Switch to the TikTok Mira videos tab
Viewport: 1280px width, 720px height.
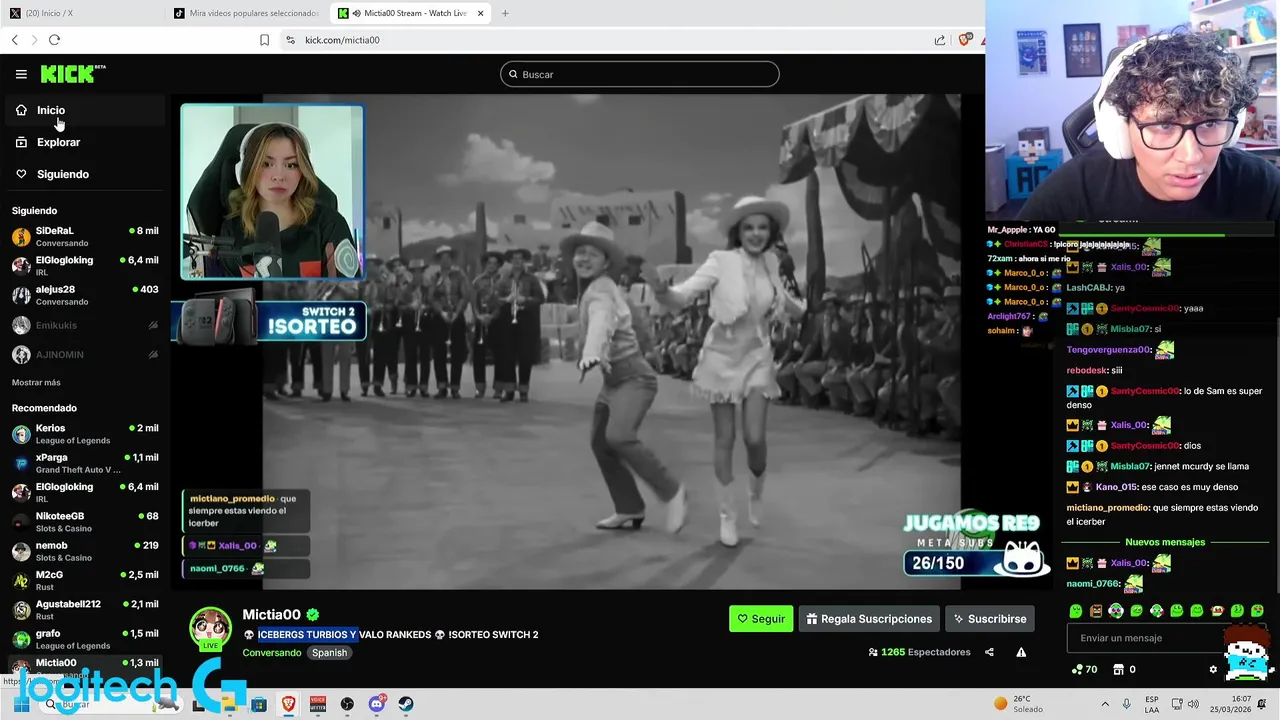tap(247, 13)
